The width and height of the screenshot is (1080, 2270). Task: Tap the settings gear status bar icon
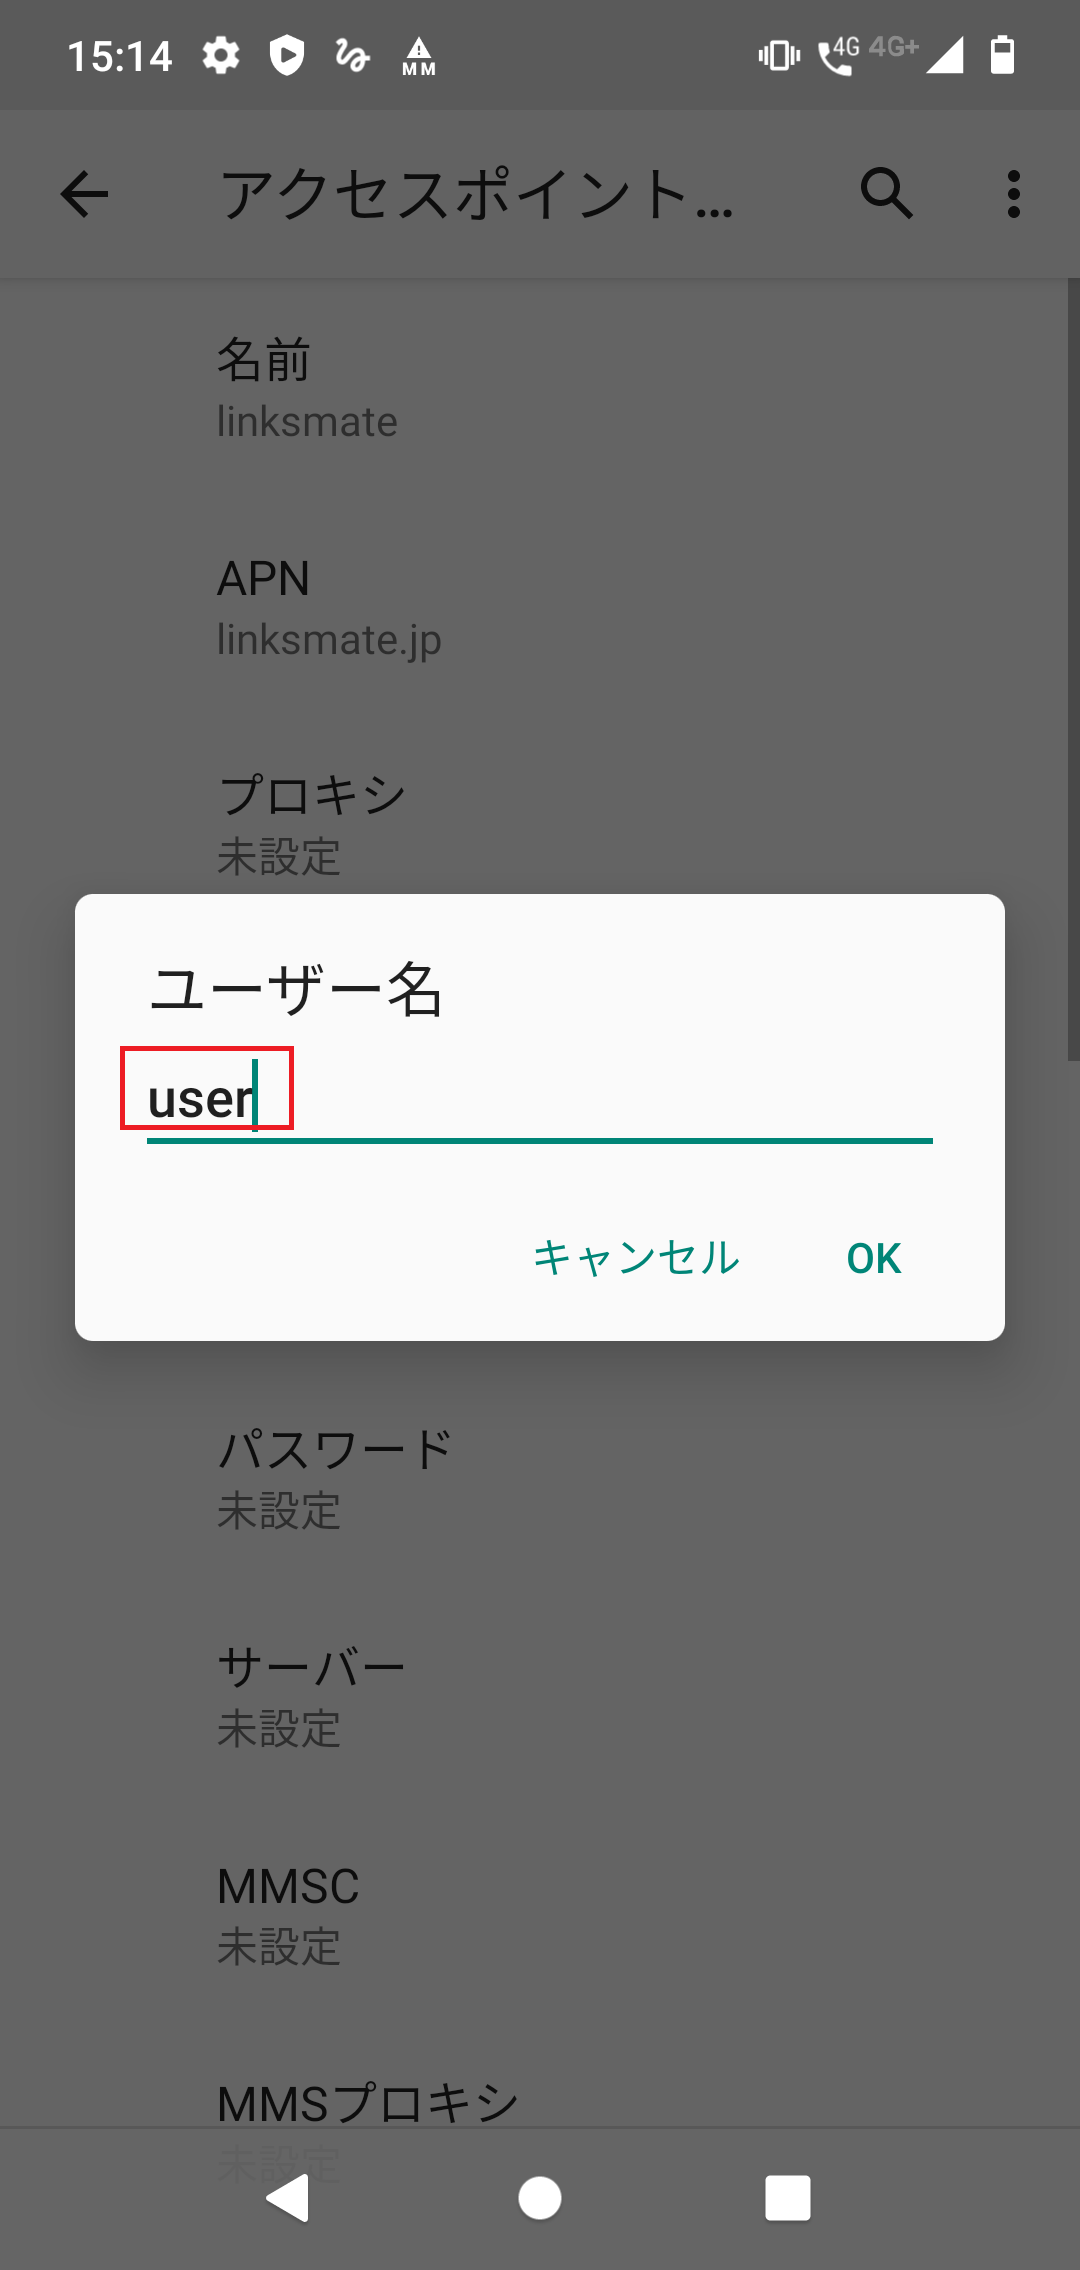[220, 57]
